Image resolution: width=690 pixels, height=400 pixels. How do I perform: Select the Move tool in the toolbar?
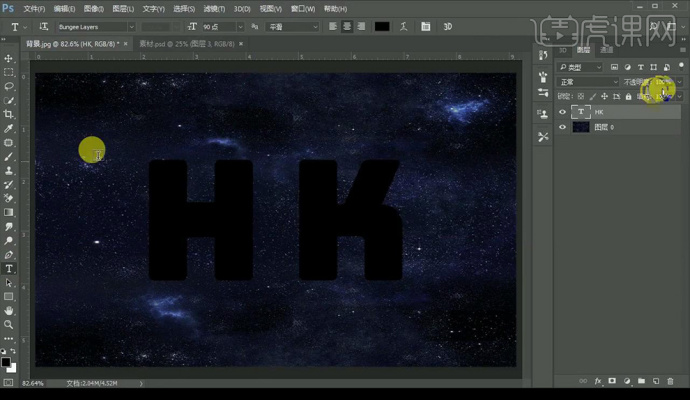tap(9, 59)
